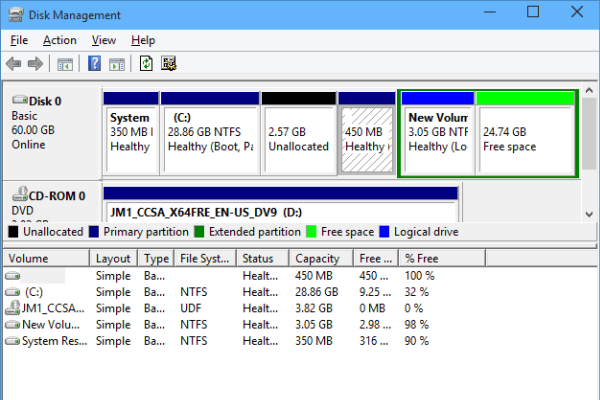This screenshot has height=400, width=600.
Task: Click the CD-ROM 0 label panel
Action: click(x=52, y=203)
